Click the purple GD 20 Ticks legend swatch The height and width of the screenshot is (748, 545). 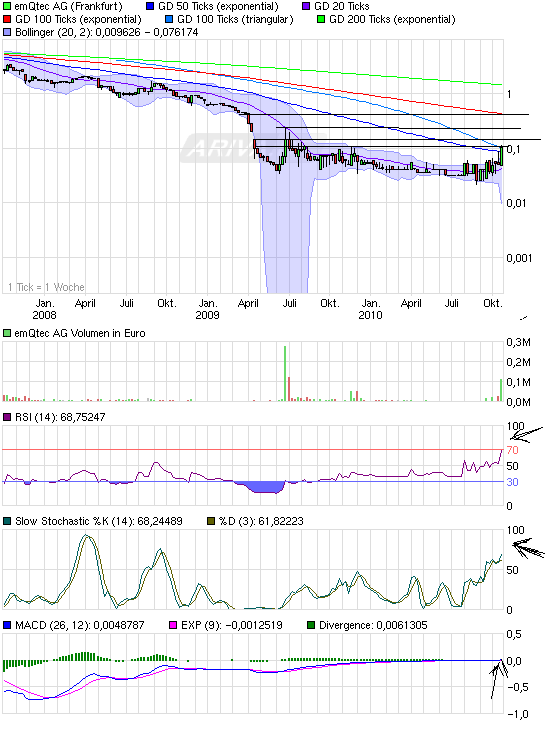pos(306,7)
